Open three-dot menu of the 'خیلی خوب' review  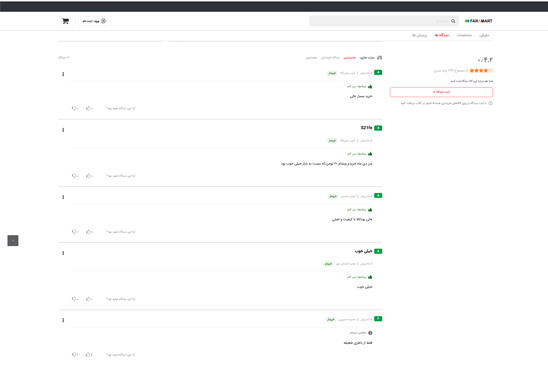click(63, 253)
